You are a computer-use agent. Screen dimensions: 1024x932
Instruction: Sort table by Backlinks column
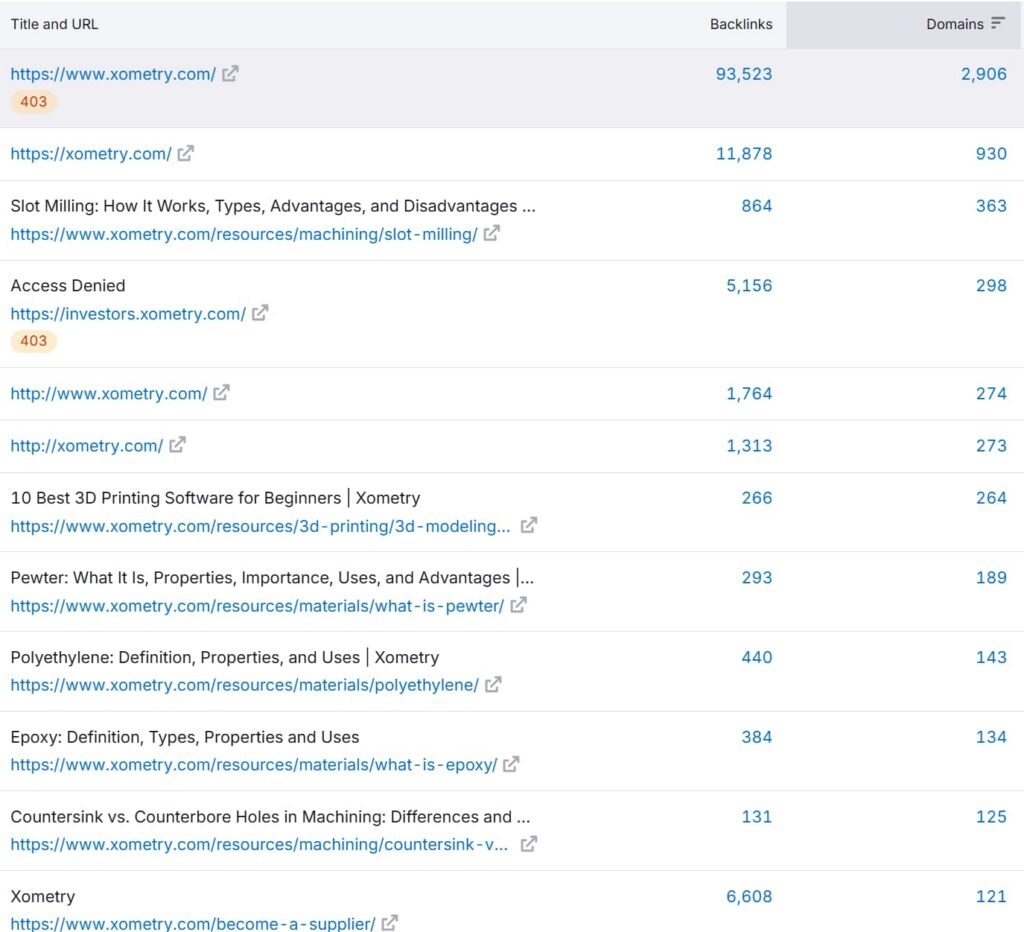[x=741, y=24]
